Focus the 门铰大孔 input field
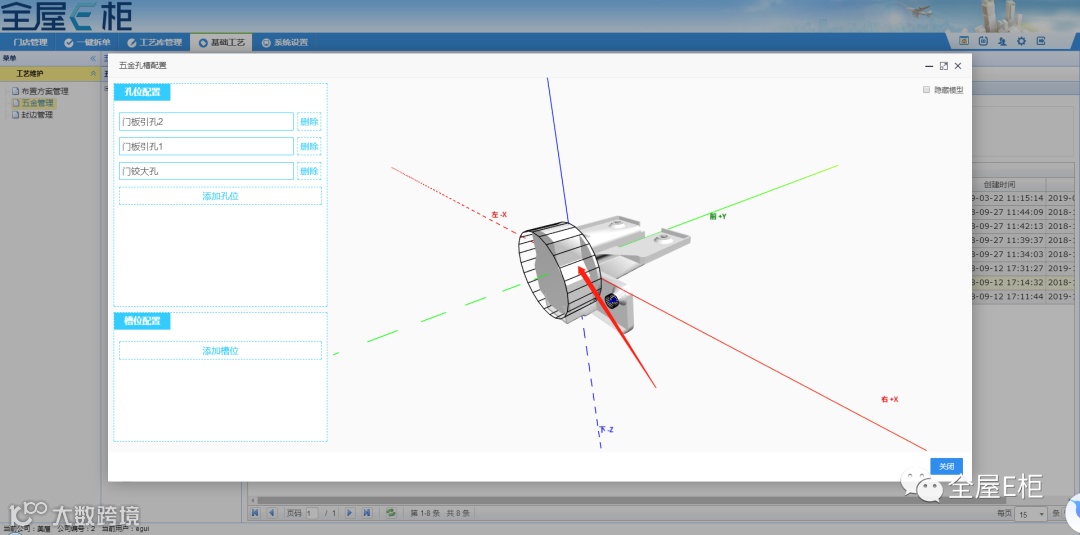The image size is (1080, 535). coord(206,171)
